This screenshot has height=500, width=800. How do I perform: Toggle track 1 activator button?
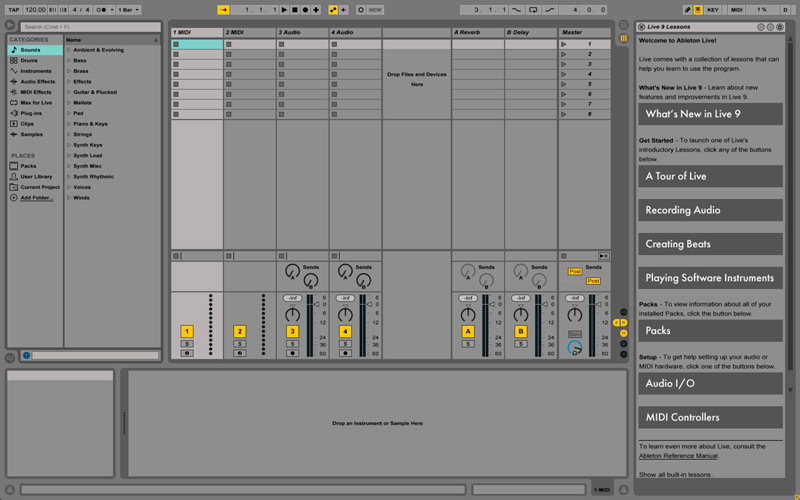click(x=187, y=332)
